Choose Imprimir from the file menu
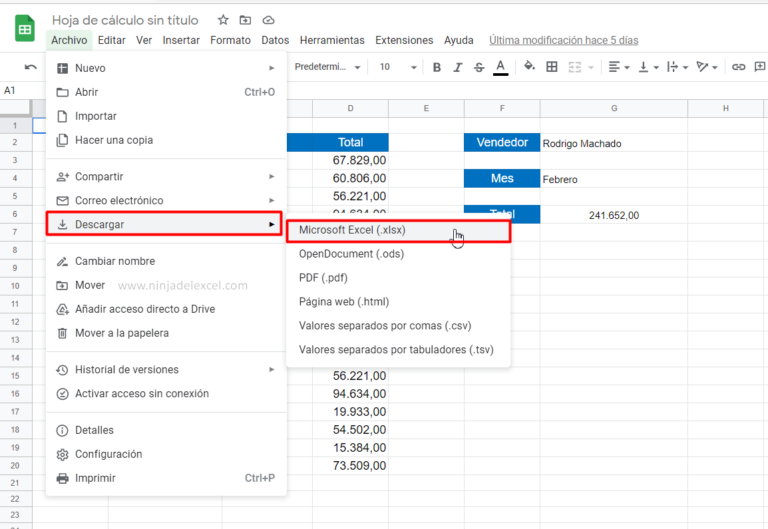Screen dimensions: 768x529 click(x=166, y=478)
